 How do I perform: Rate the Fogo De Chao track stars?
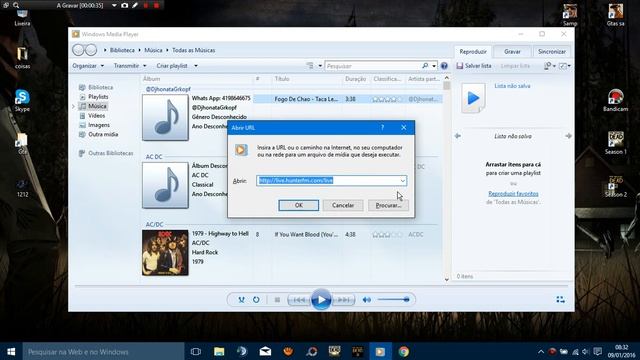coord(387,99)
